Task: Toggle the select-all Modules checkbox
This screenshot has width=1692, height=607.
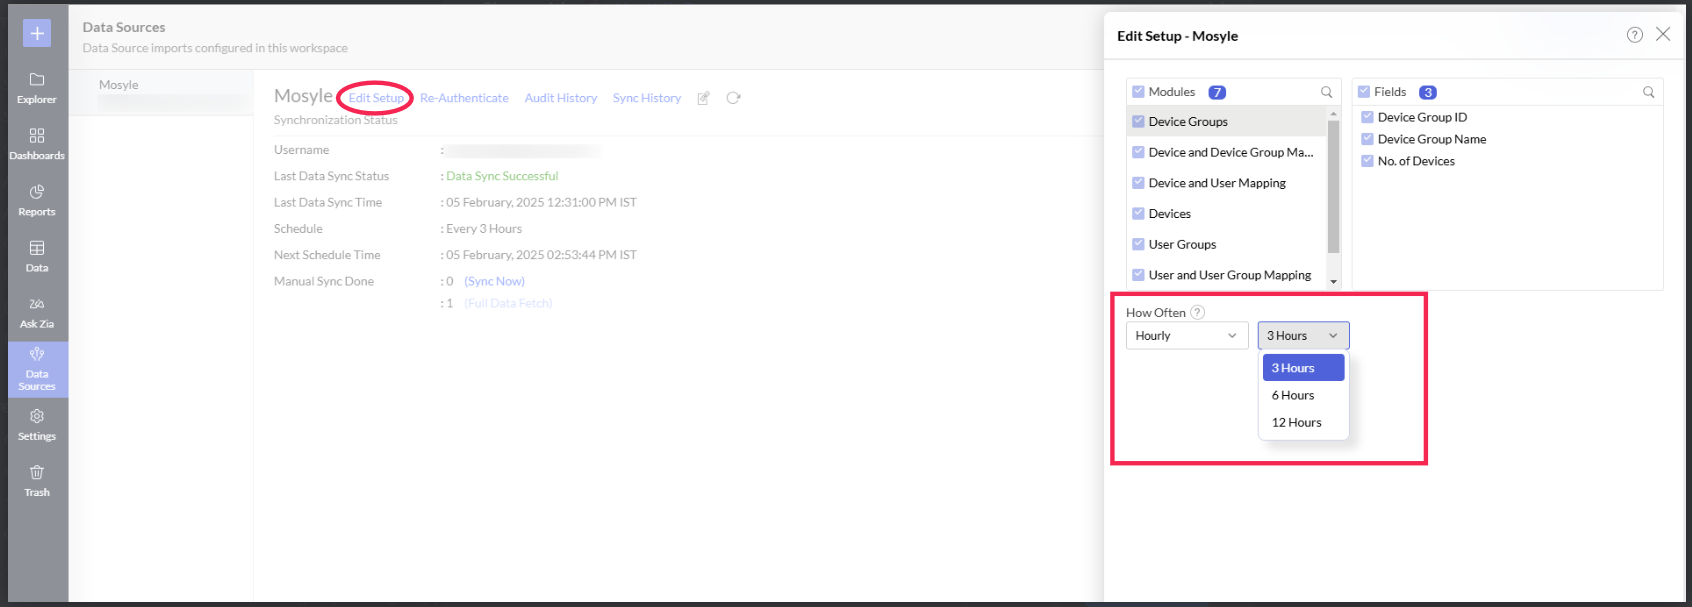Action: pyautogui.click(x=1138, y=91)
